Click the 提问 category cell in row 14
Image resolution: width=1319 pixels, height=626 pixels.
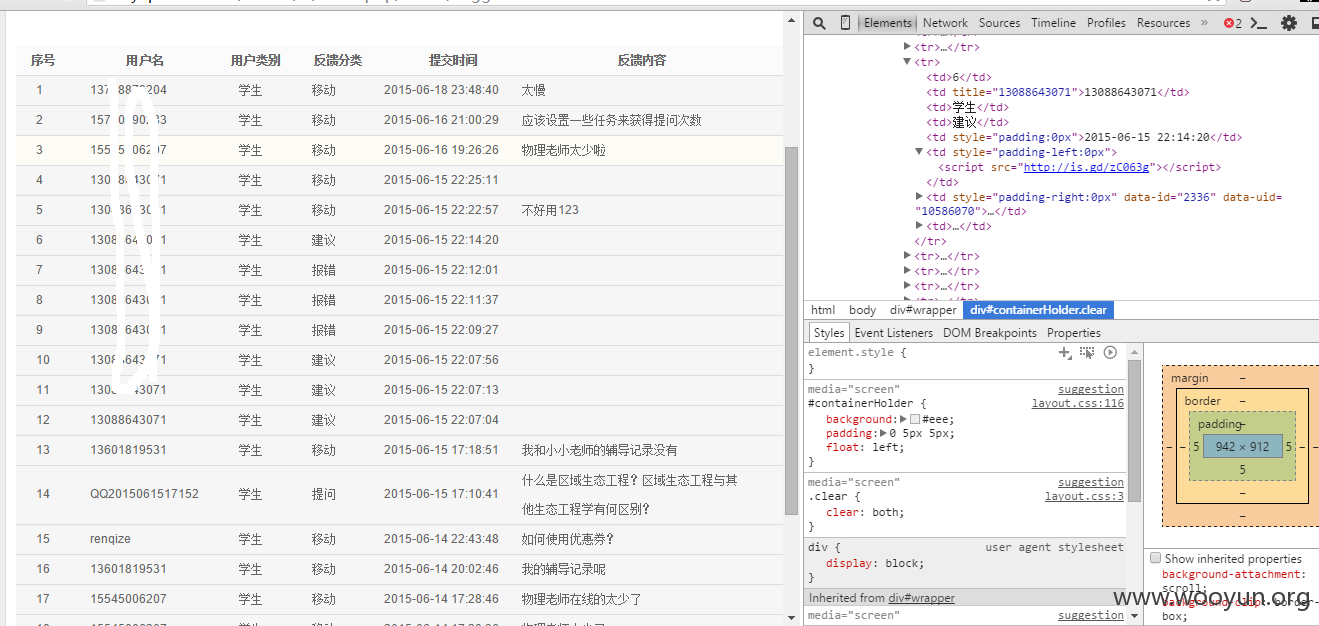click(x=324, y=494)
